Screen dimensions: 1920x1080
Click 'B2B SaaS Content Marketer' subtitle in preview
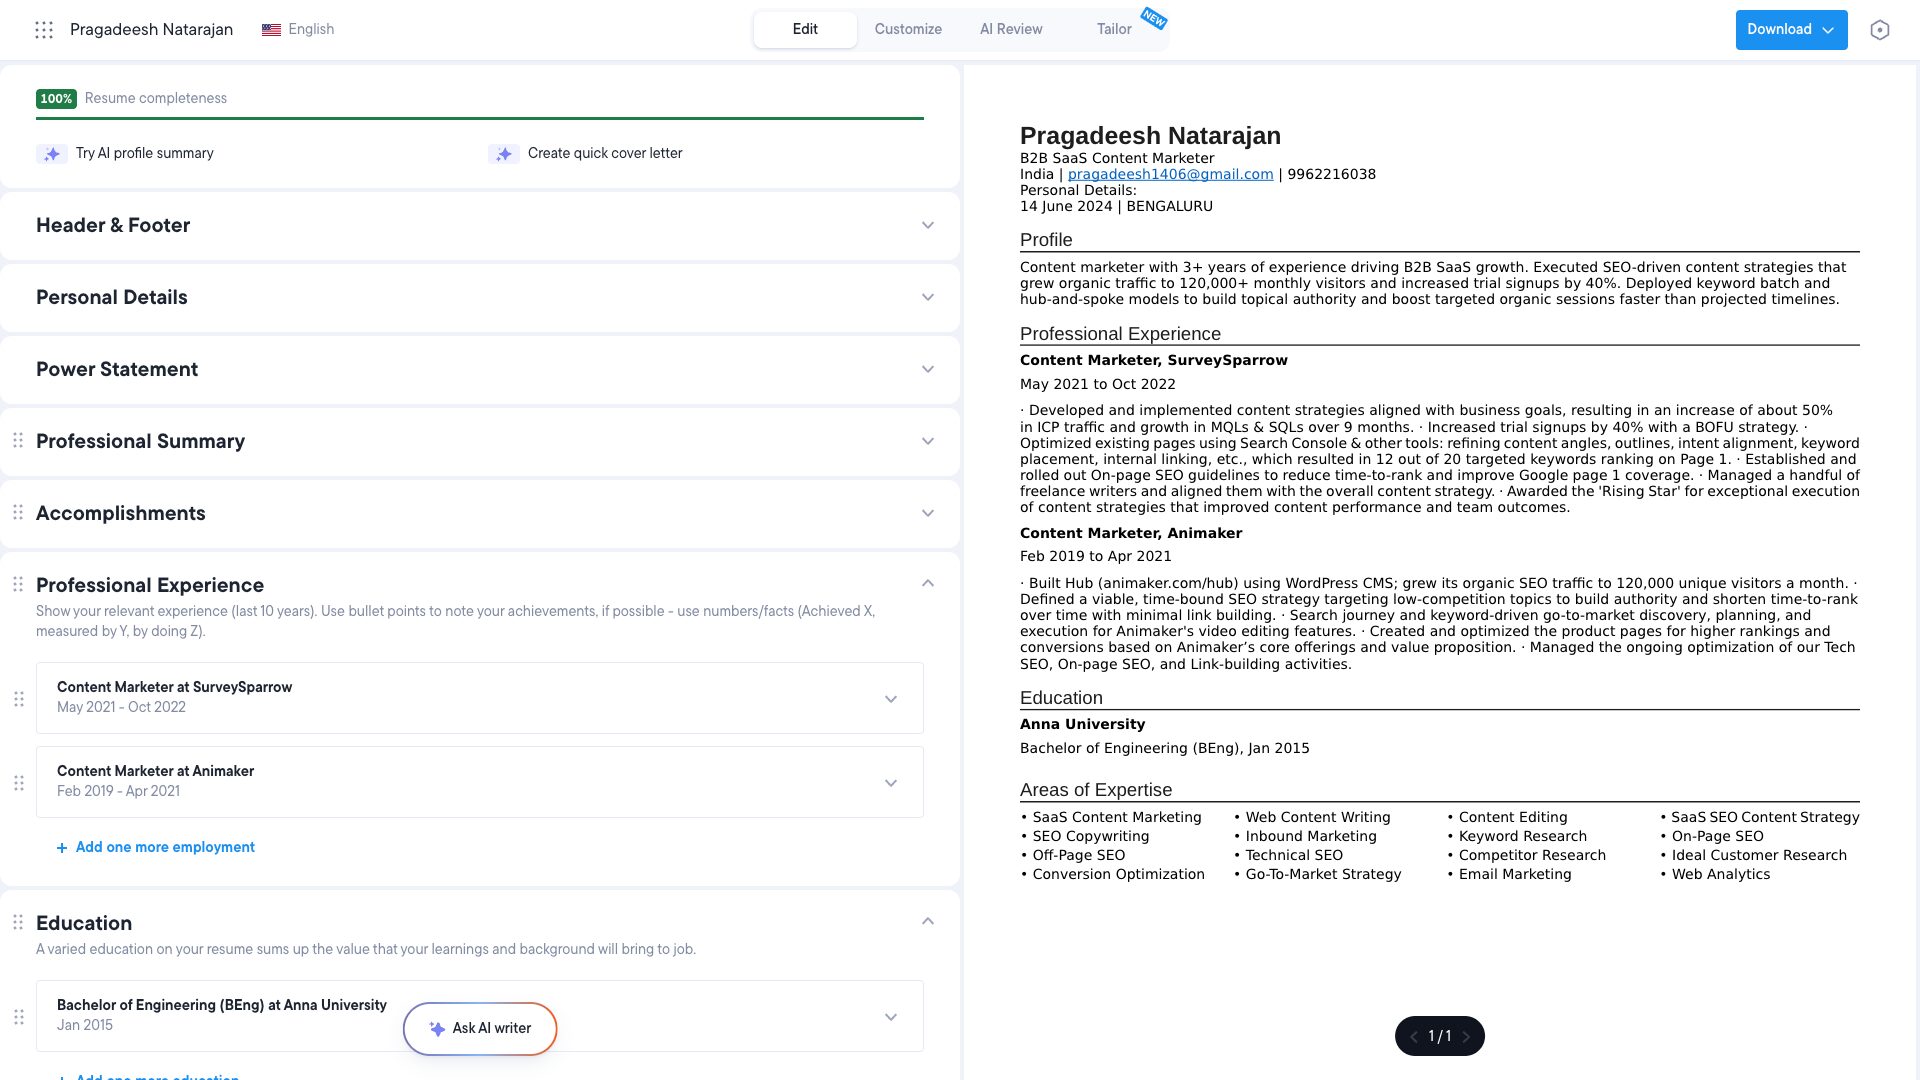(1117, 159)
